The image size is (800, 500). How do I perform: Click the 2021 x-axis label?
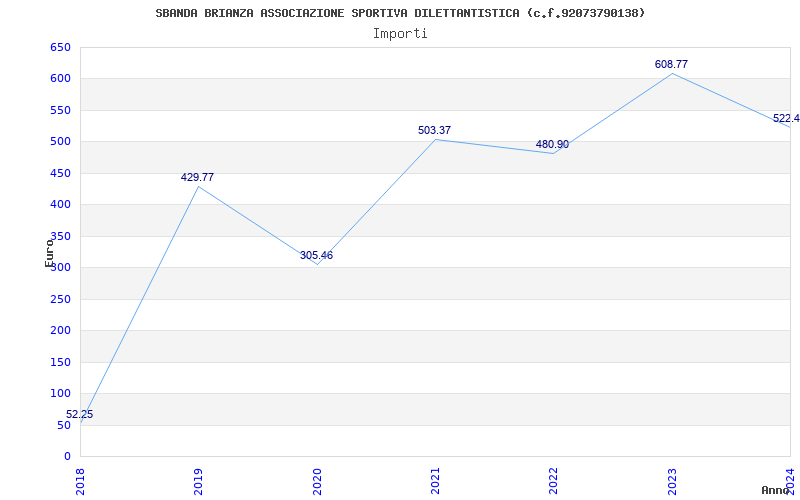[435, 482]
